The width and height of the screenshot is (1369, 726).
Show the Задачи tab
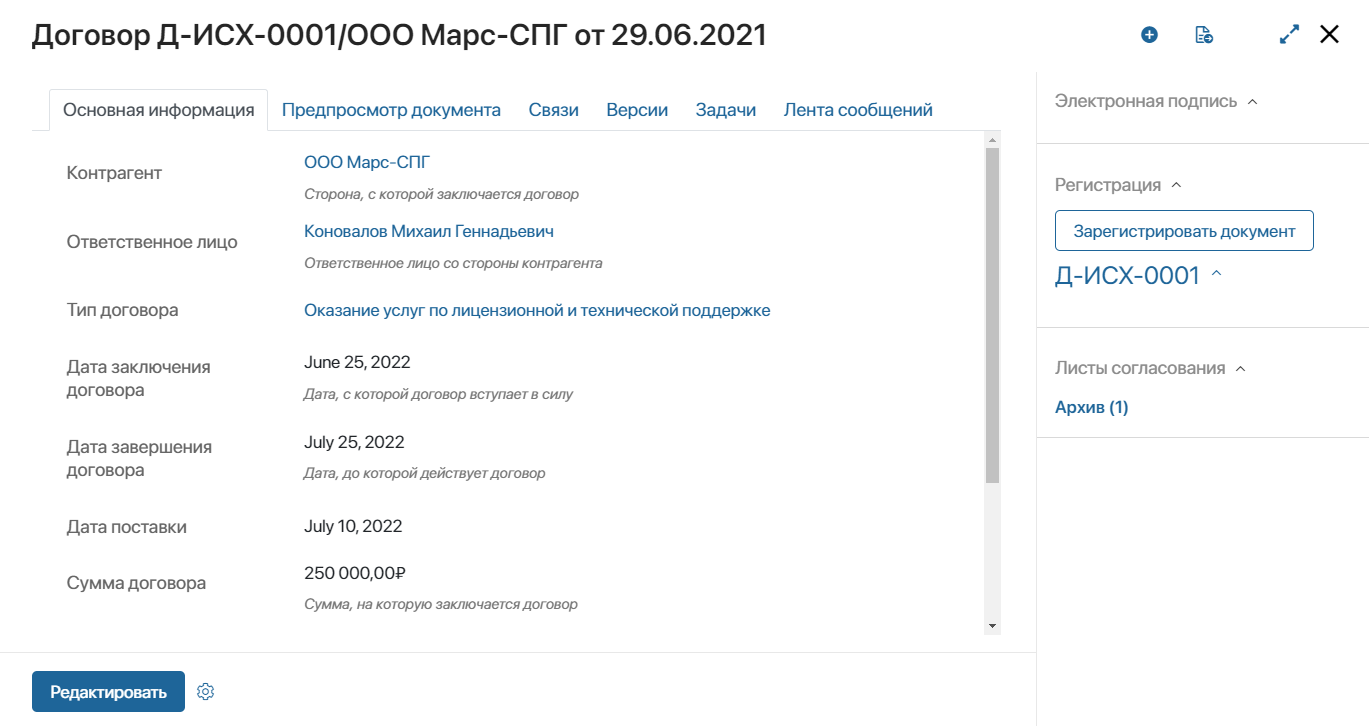click(726, 110)
